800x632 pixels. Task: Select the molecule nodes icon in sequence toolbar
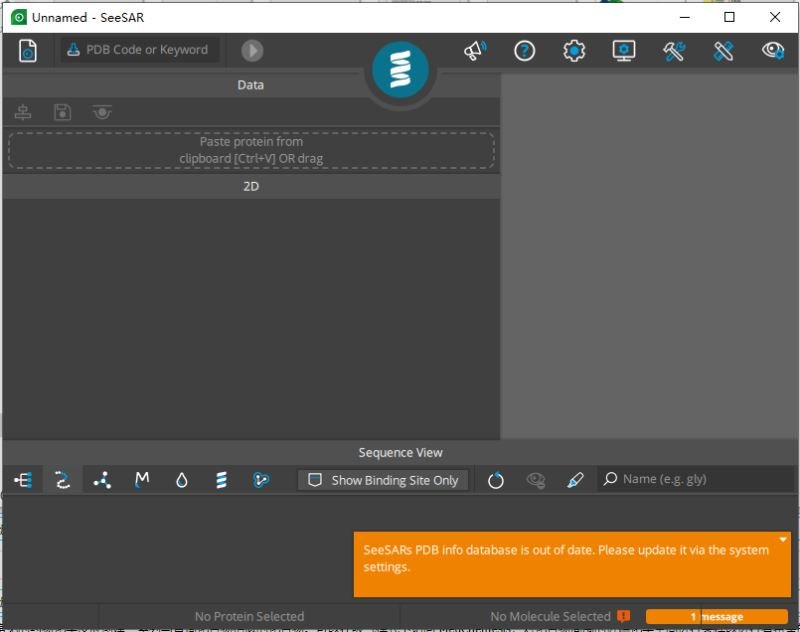102,480
